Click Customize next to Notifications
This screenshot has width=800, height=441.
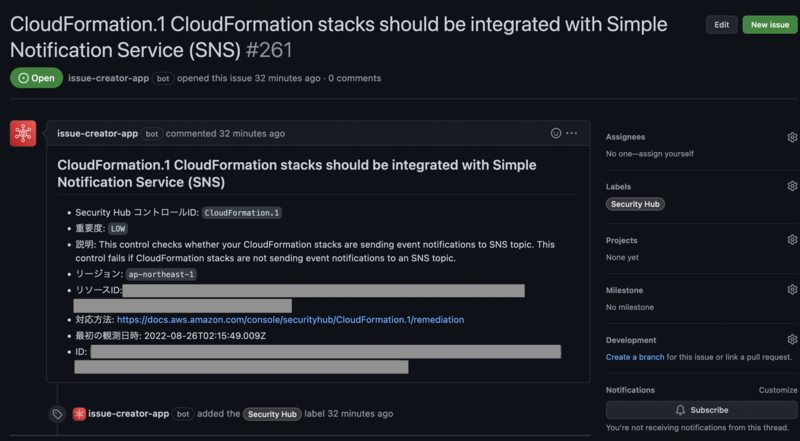click(x=778, y=390)
